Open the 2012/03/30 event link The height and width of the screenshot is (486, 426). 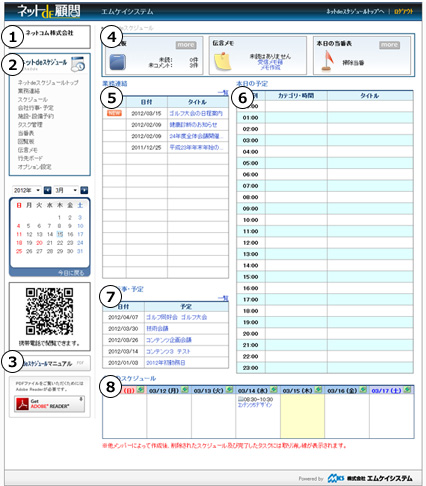click(x=157, y=328)
